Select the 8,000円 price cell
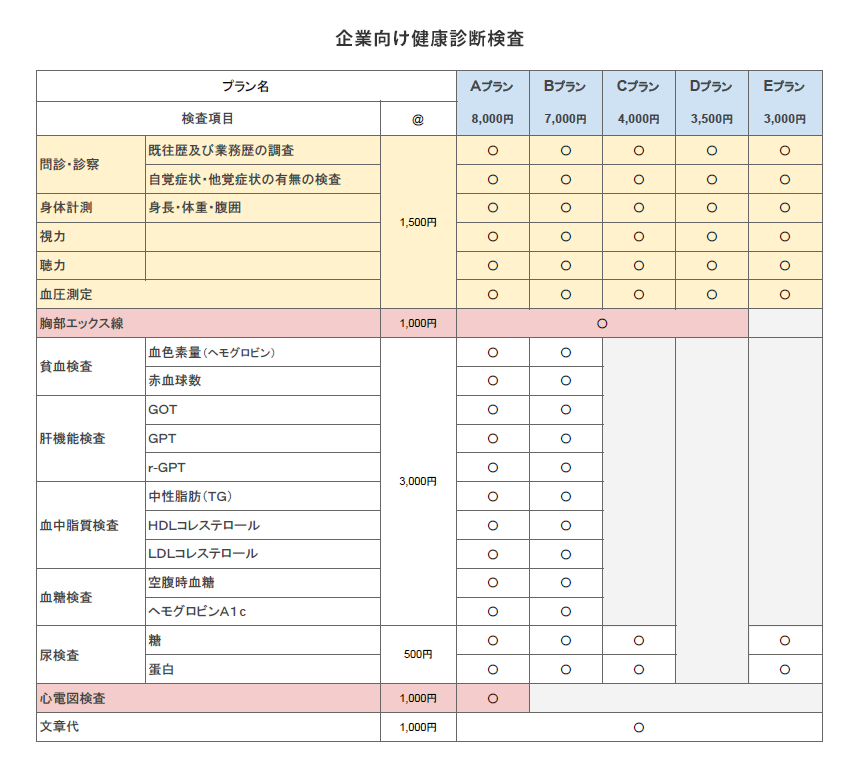Image resolution: width=860 pixels, height=760 pixels. point(490,119)
